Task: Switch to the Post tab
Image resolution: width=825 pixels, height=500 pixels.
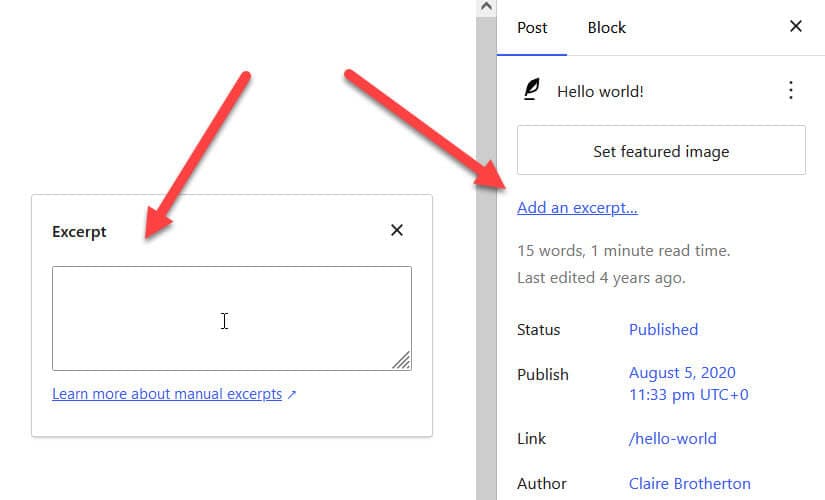Action: tap(532, 28)
